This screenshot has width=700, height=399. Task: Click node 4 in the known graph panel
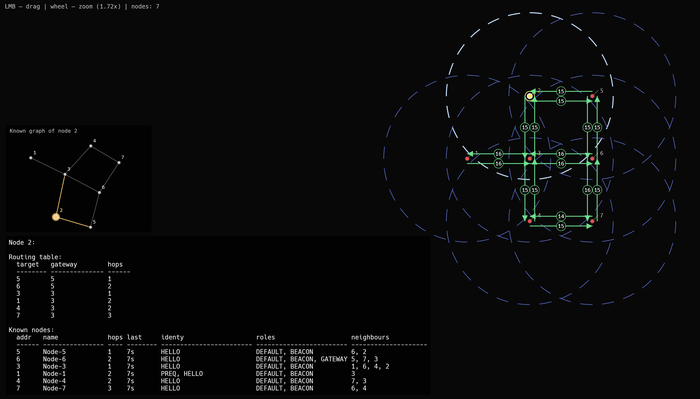(x=91, y=146)
